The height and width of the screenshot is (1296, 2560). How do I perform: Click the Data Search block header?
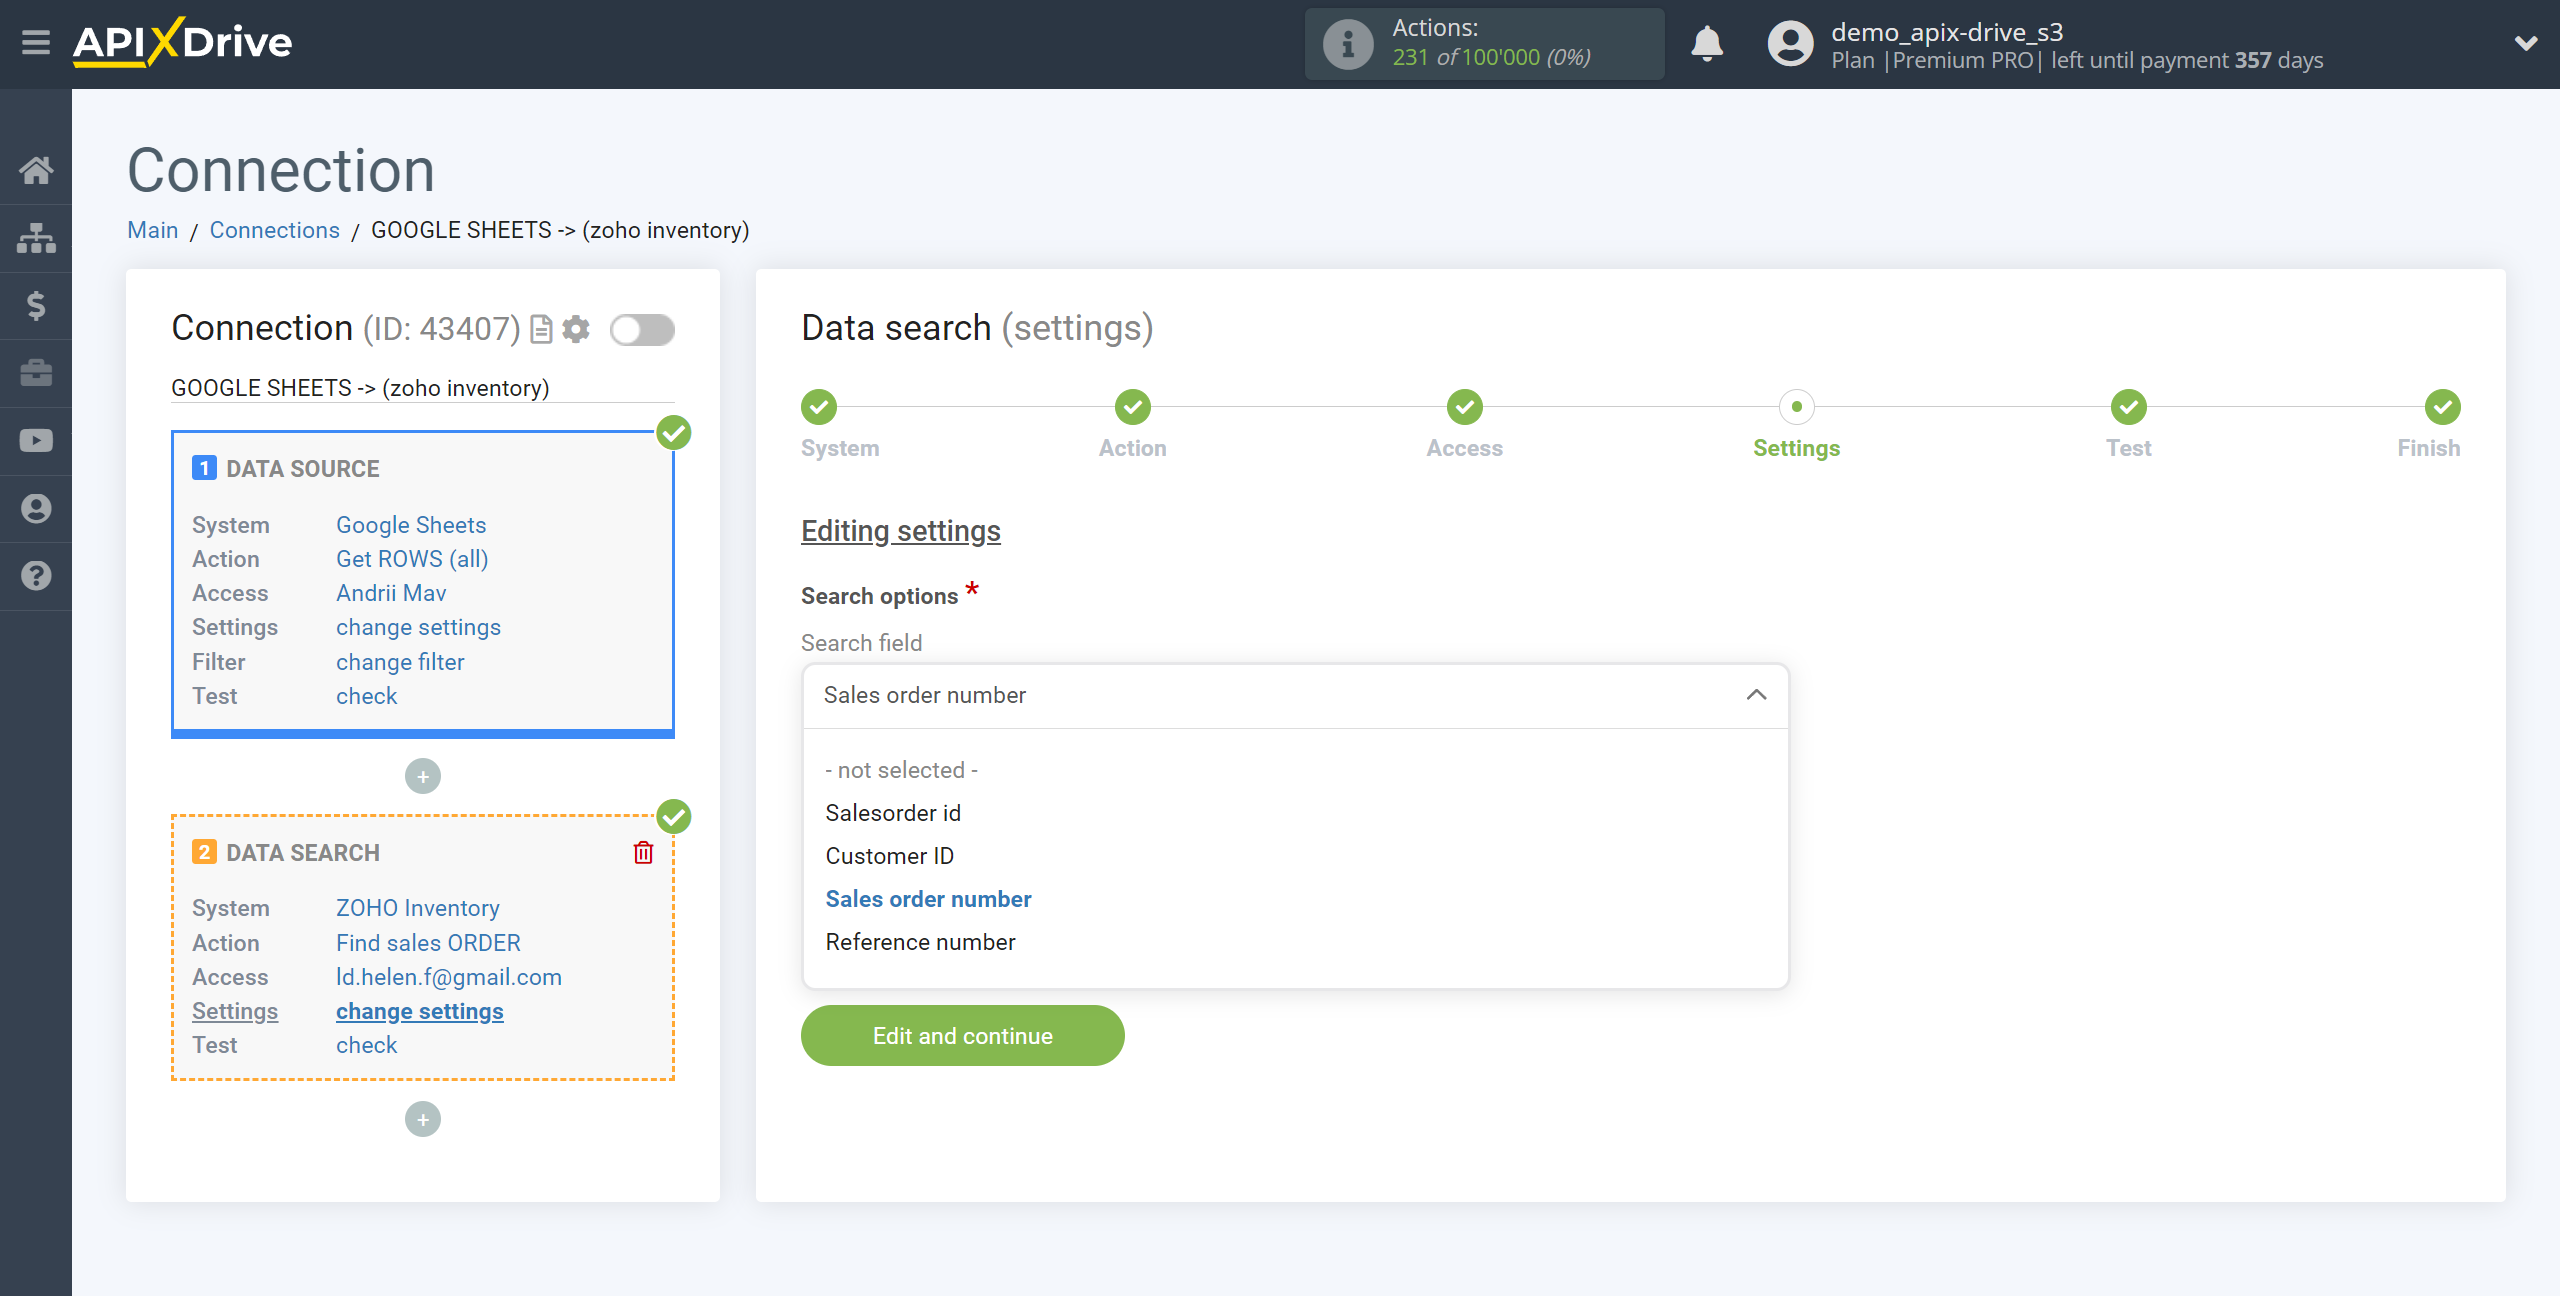[x=286, y=852]
